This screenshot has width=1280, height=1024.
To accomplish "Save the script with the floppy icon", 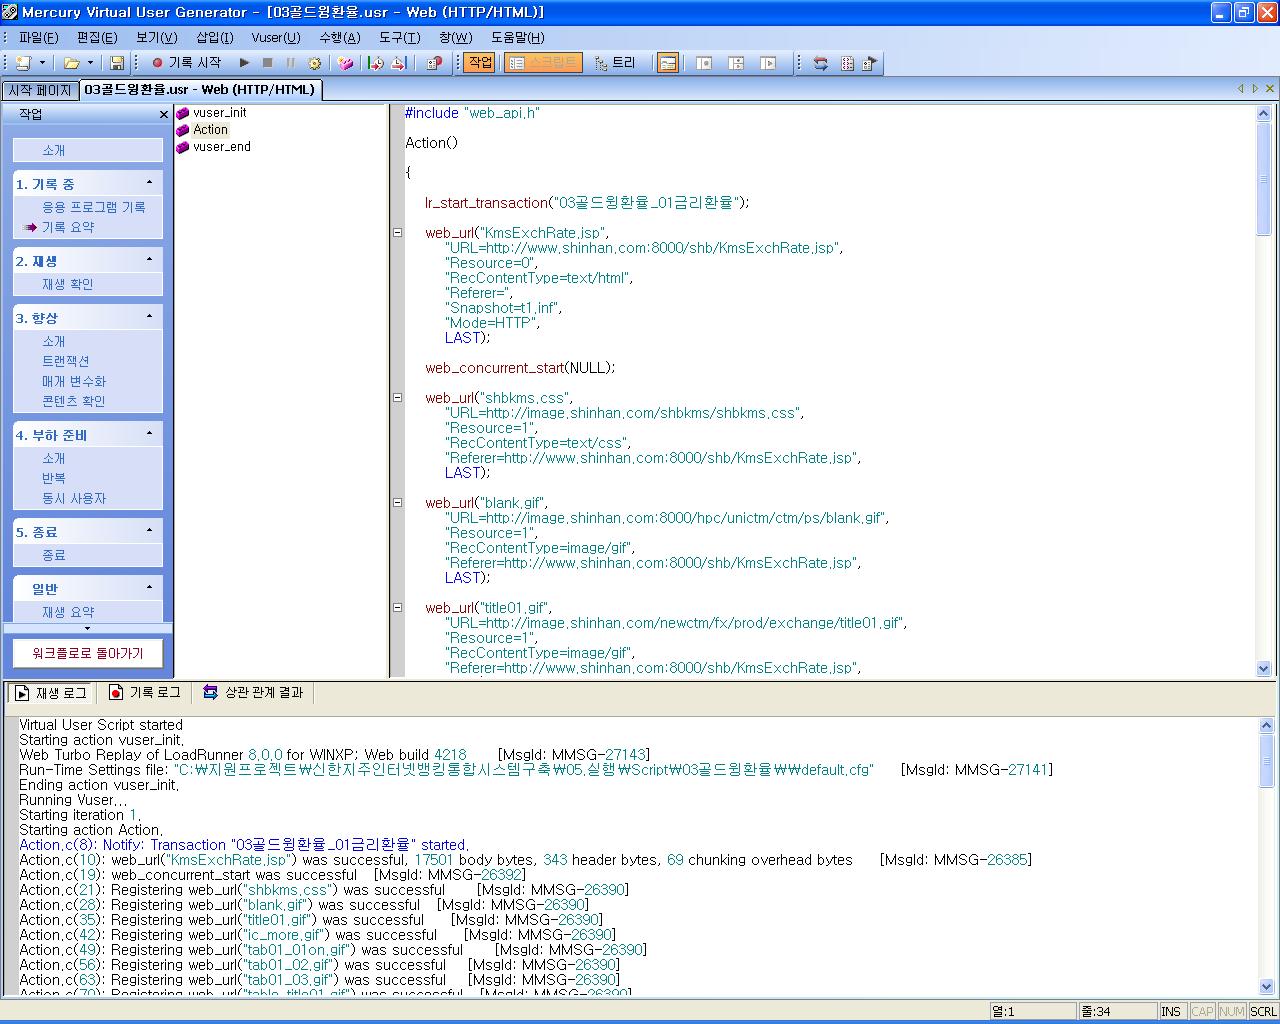I will [117, 63].
